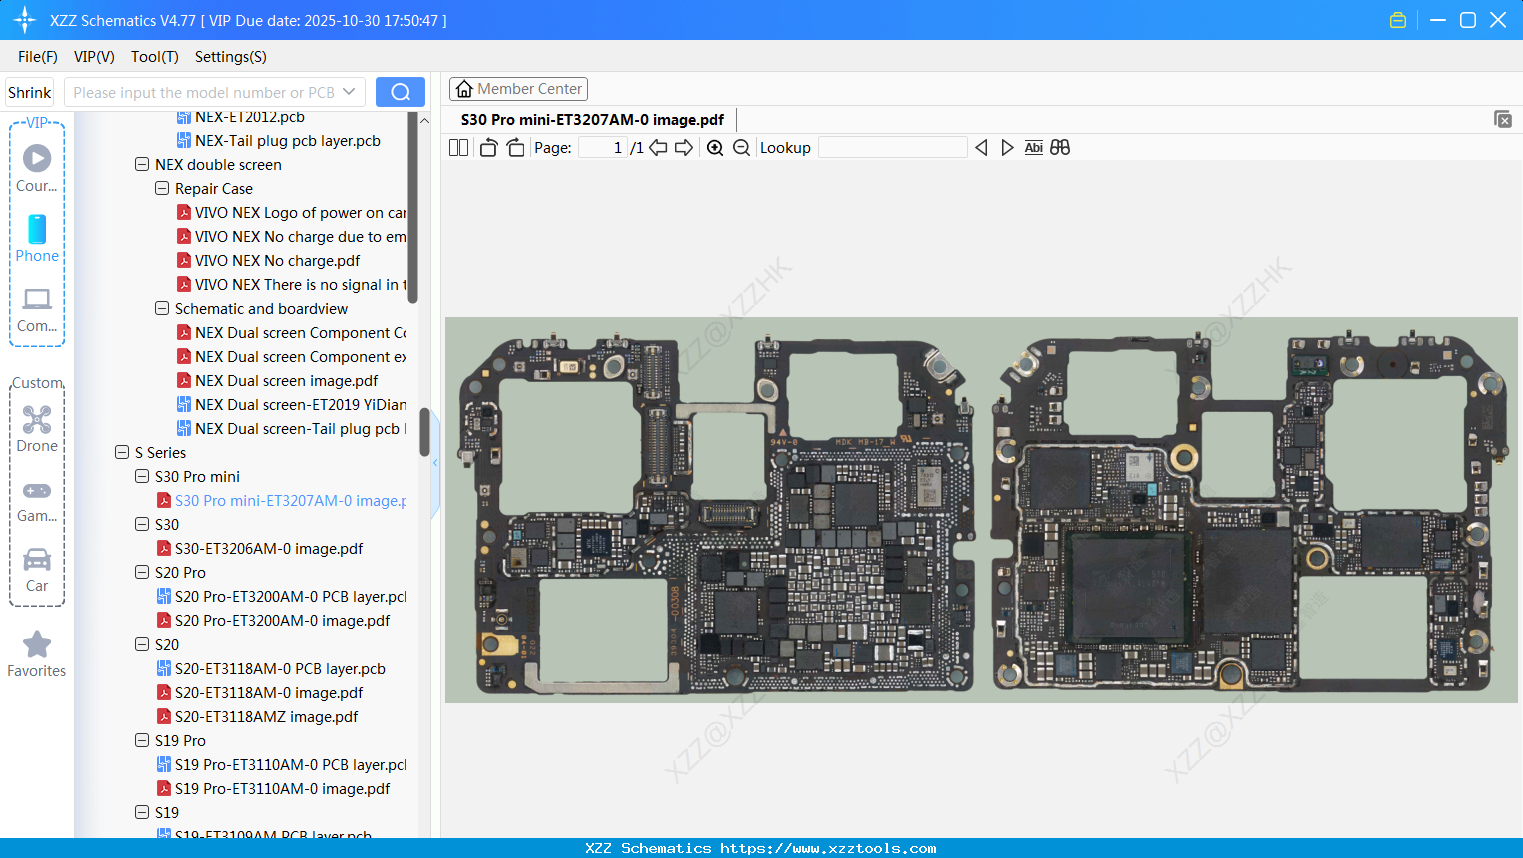This screenshot has height=858, width=1523.
Task: Go to next page arrow
Action: point(684,148)
